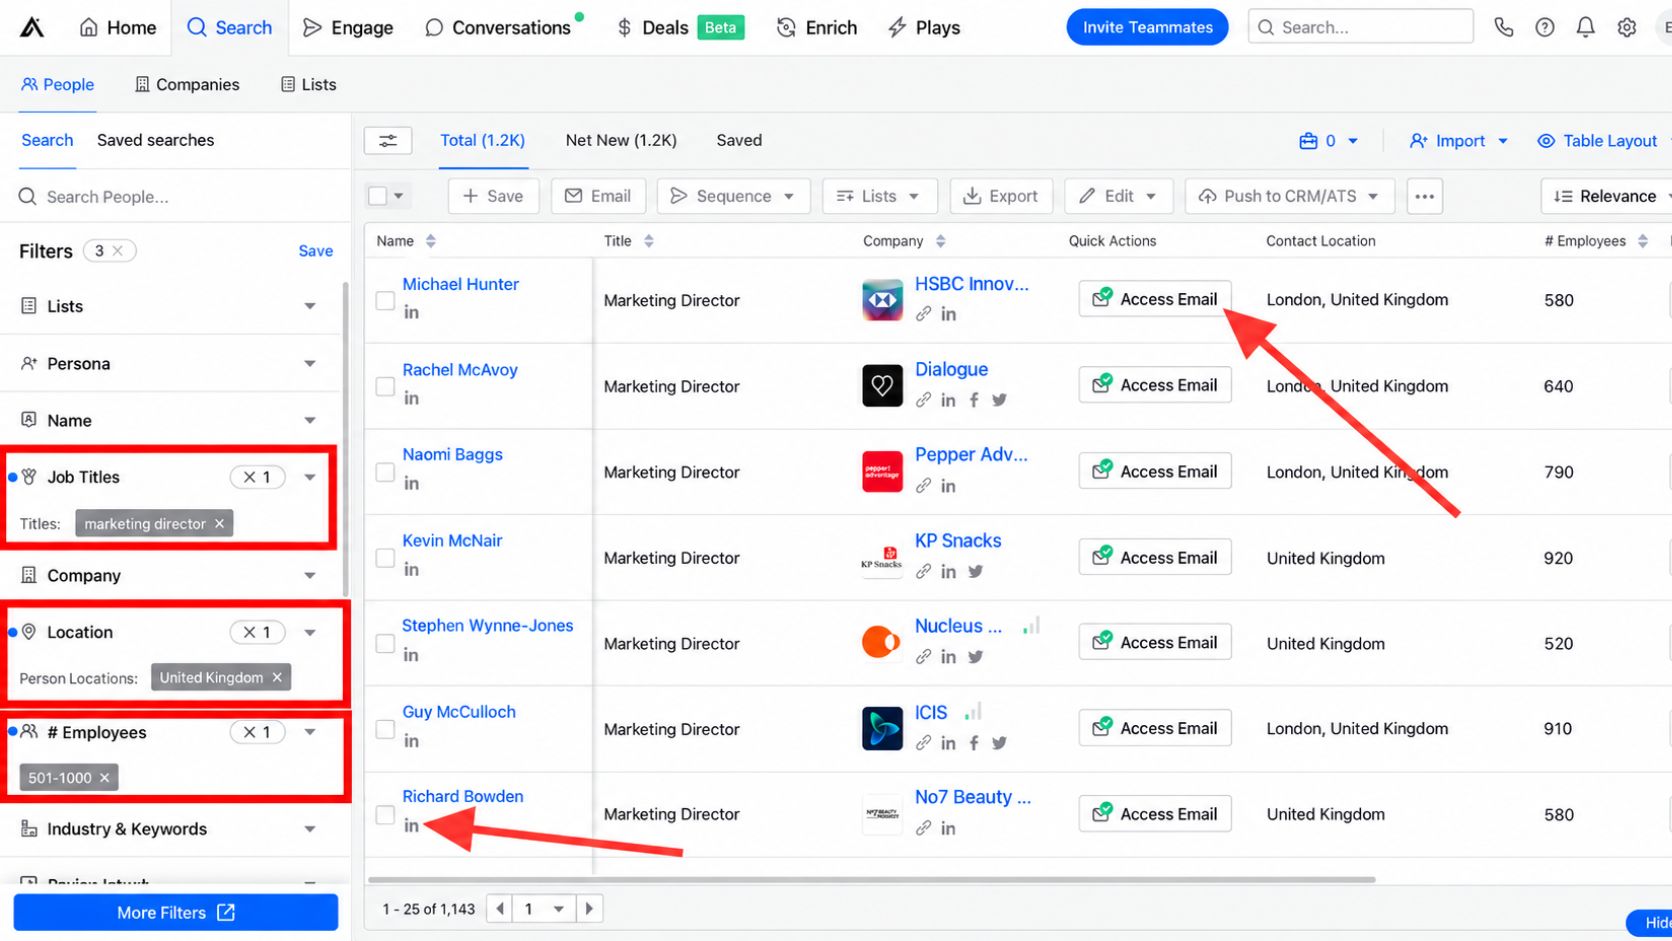Remove the United Kingdom location tag

coord(277,678)
